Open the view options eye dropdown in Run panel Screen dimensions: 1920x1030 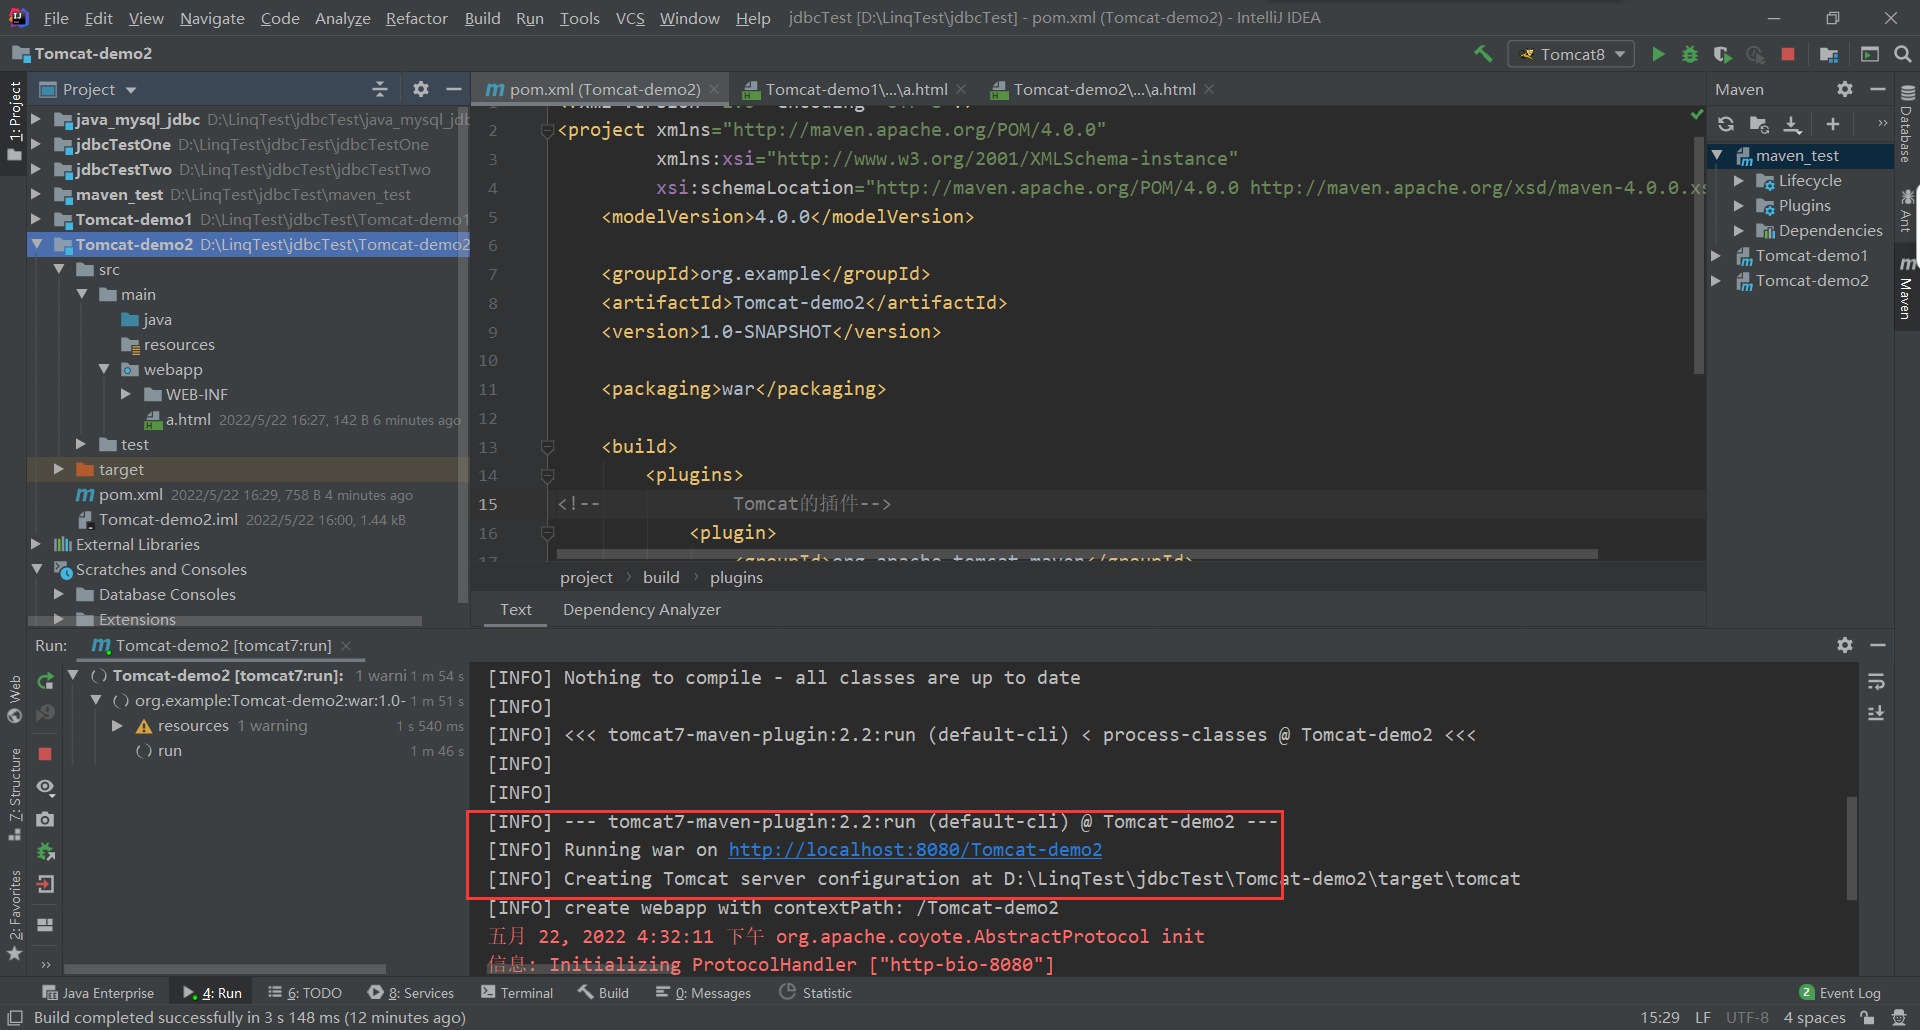(x=45, y=787)
